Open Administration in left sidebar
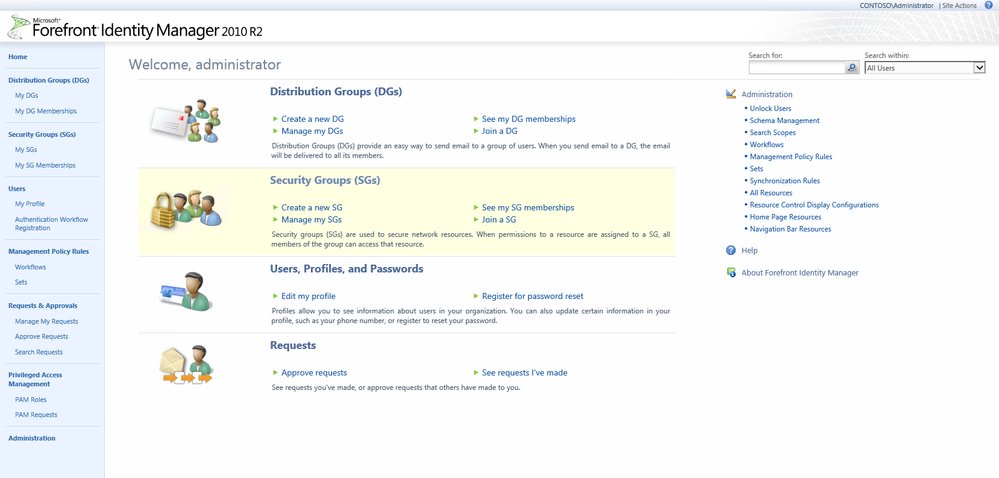This screenshot has width=999, height=478. [x=32, y=438]
